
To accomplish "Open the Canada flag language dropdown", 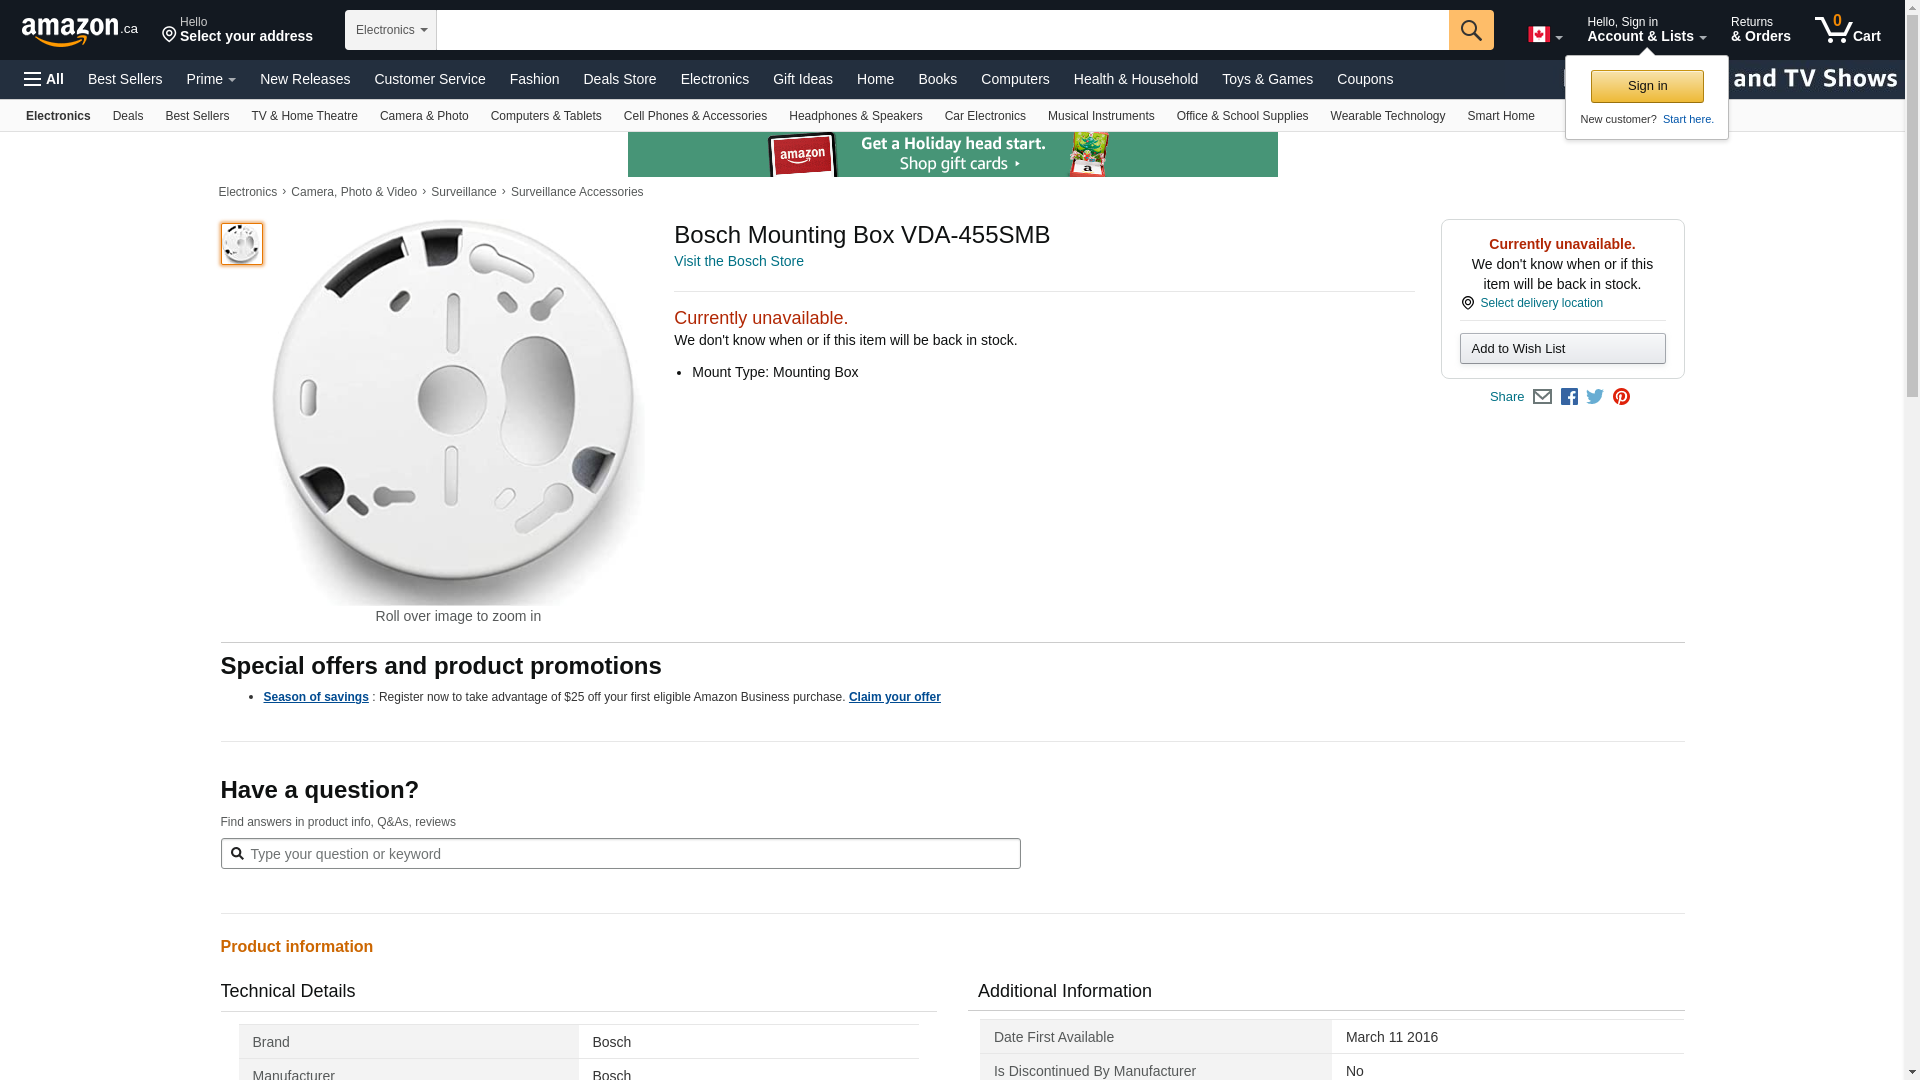I will point(1544,35).
